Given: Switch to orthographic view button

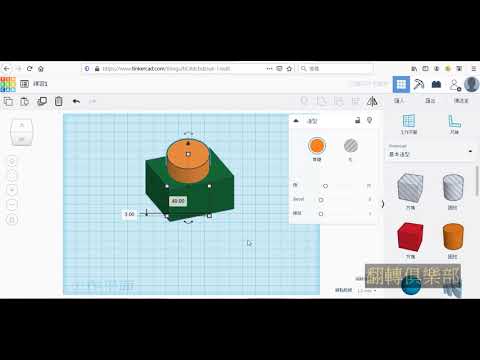Looking at the screenshot, I should pyautogui.click(x=12, y=220).
